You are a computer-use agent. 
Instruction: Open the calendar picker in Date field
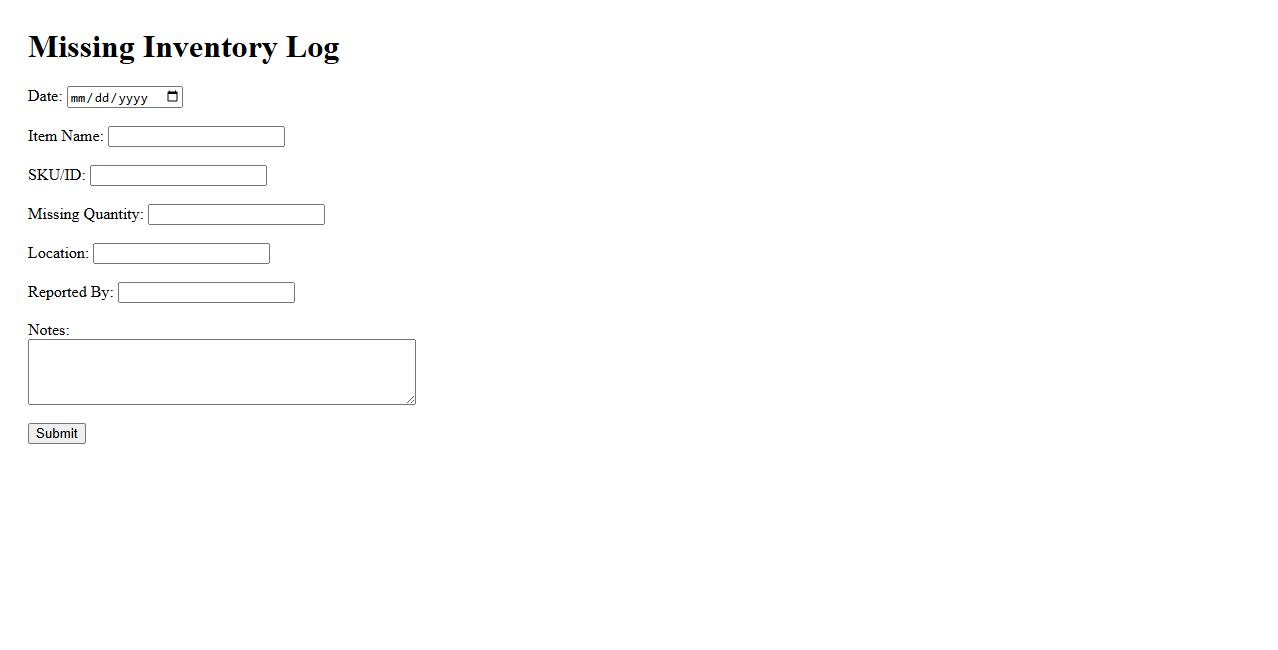tap(173, 97)
